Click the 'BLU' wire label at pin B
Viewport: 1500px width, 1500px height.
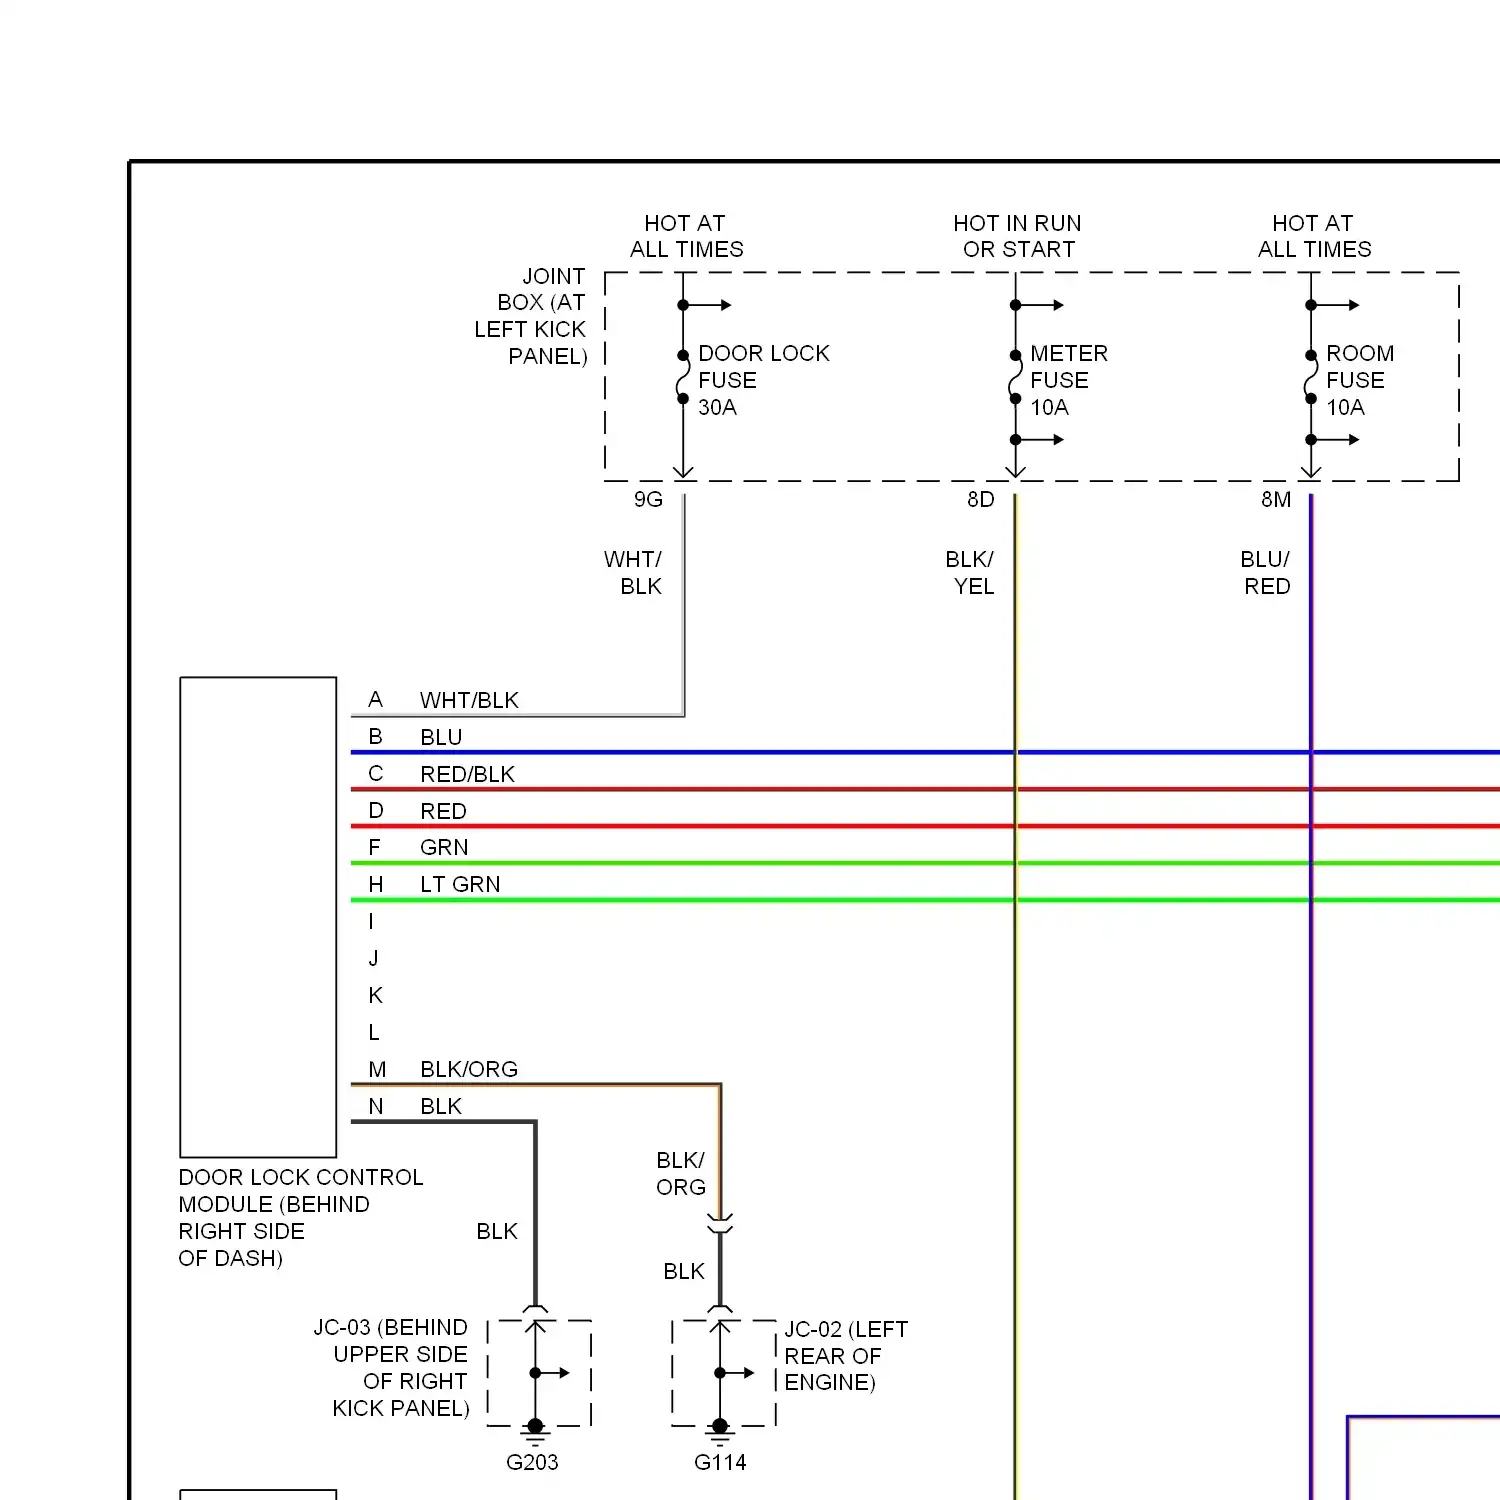pos(441,737)
